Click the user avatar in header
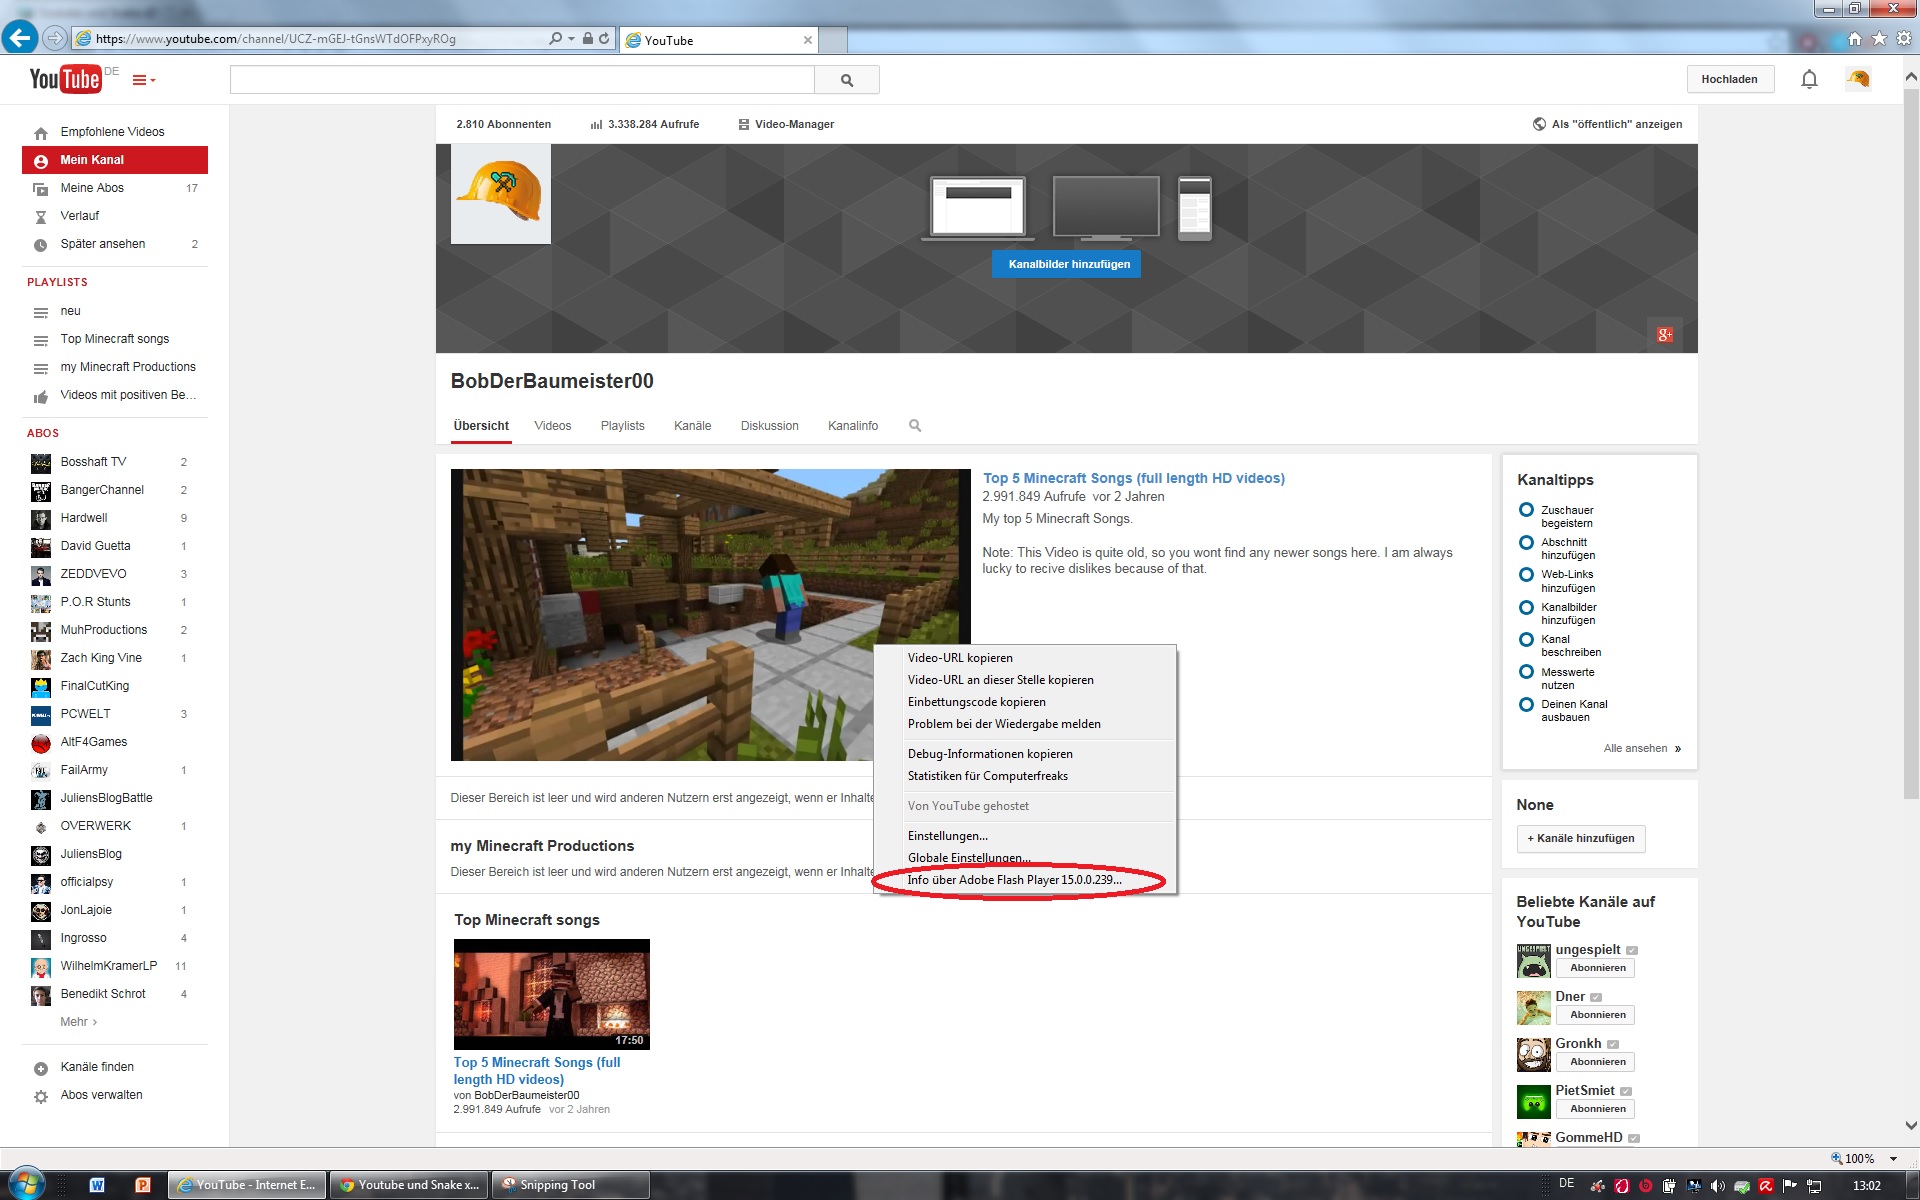 coord(1857,79)
